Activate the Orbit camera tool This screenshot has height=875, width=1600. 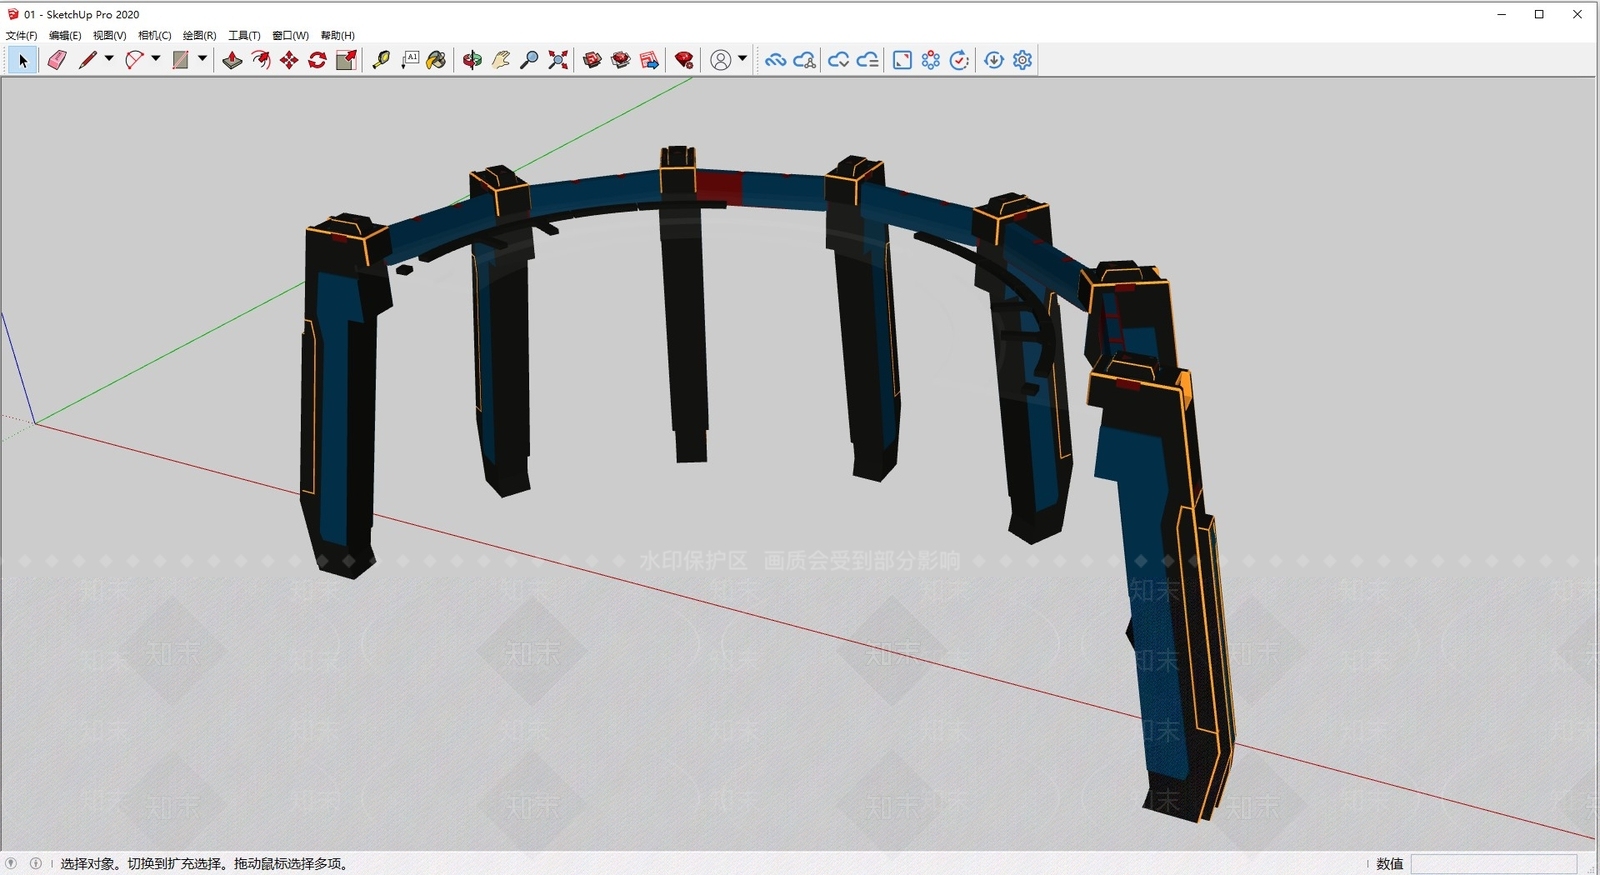472,60
